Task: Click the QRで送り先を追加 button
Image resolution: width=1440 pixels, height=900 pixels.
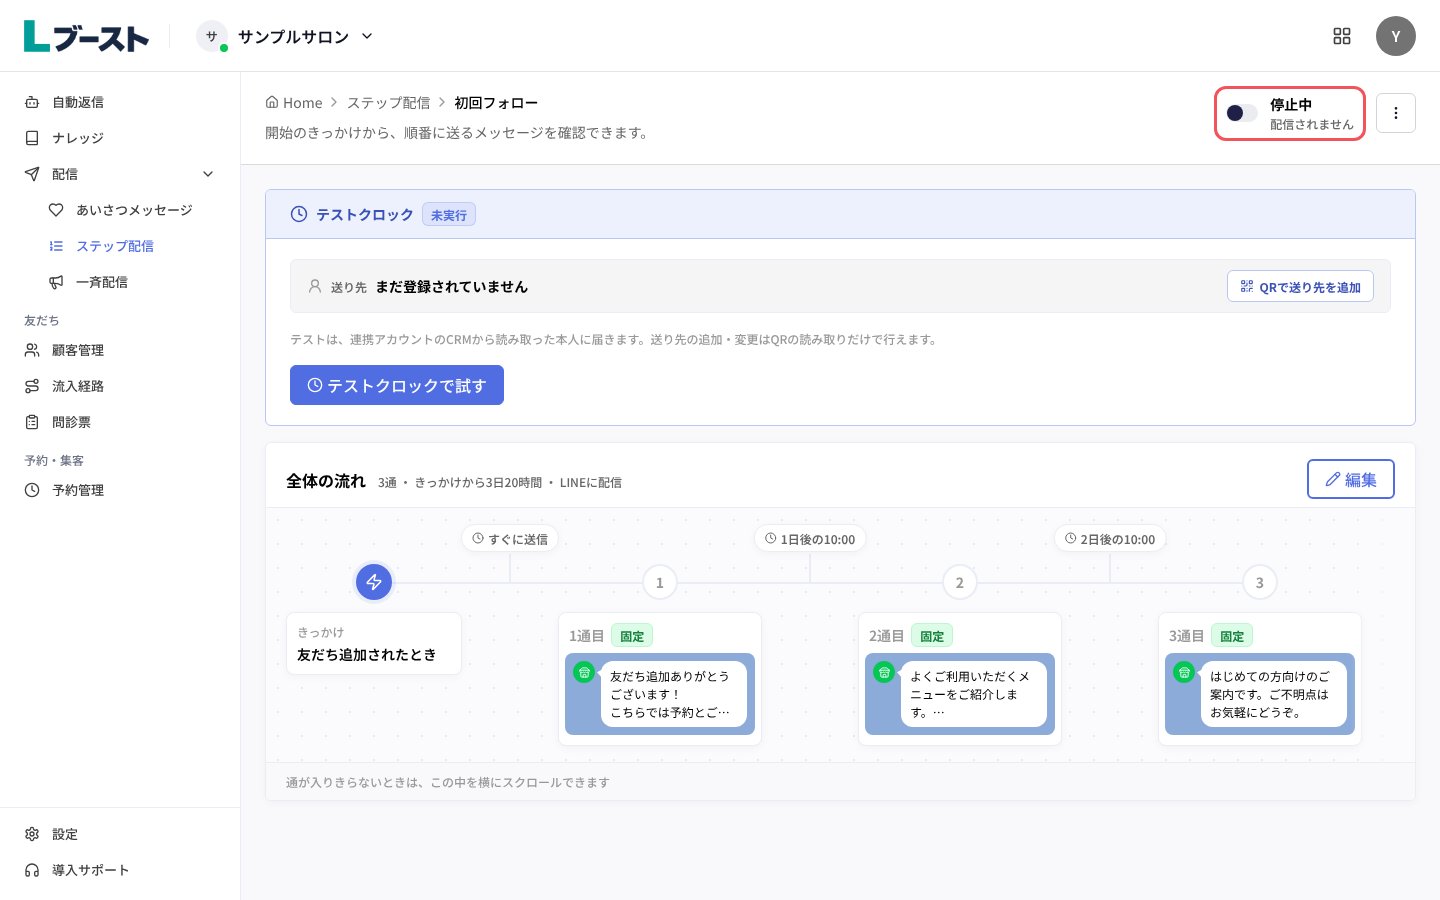Action: [1300, 286]
